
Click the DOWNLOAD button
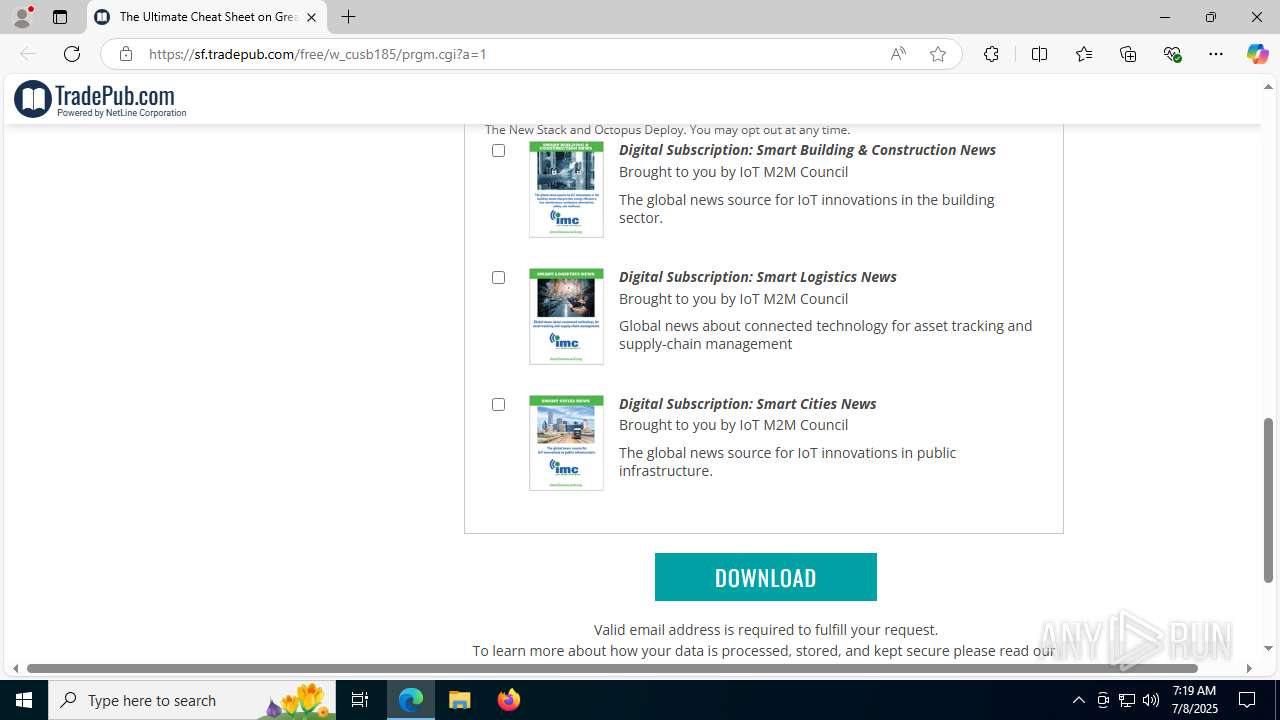[766, 577]
